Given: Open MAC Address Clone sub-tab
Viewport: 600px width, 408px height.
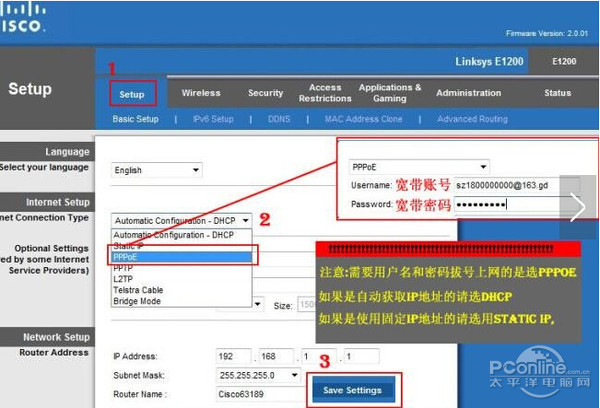Looking at the screenshot, I should tap(363, 119).
